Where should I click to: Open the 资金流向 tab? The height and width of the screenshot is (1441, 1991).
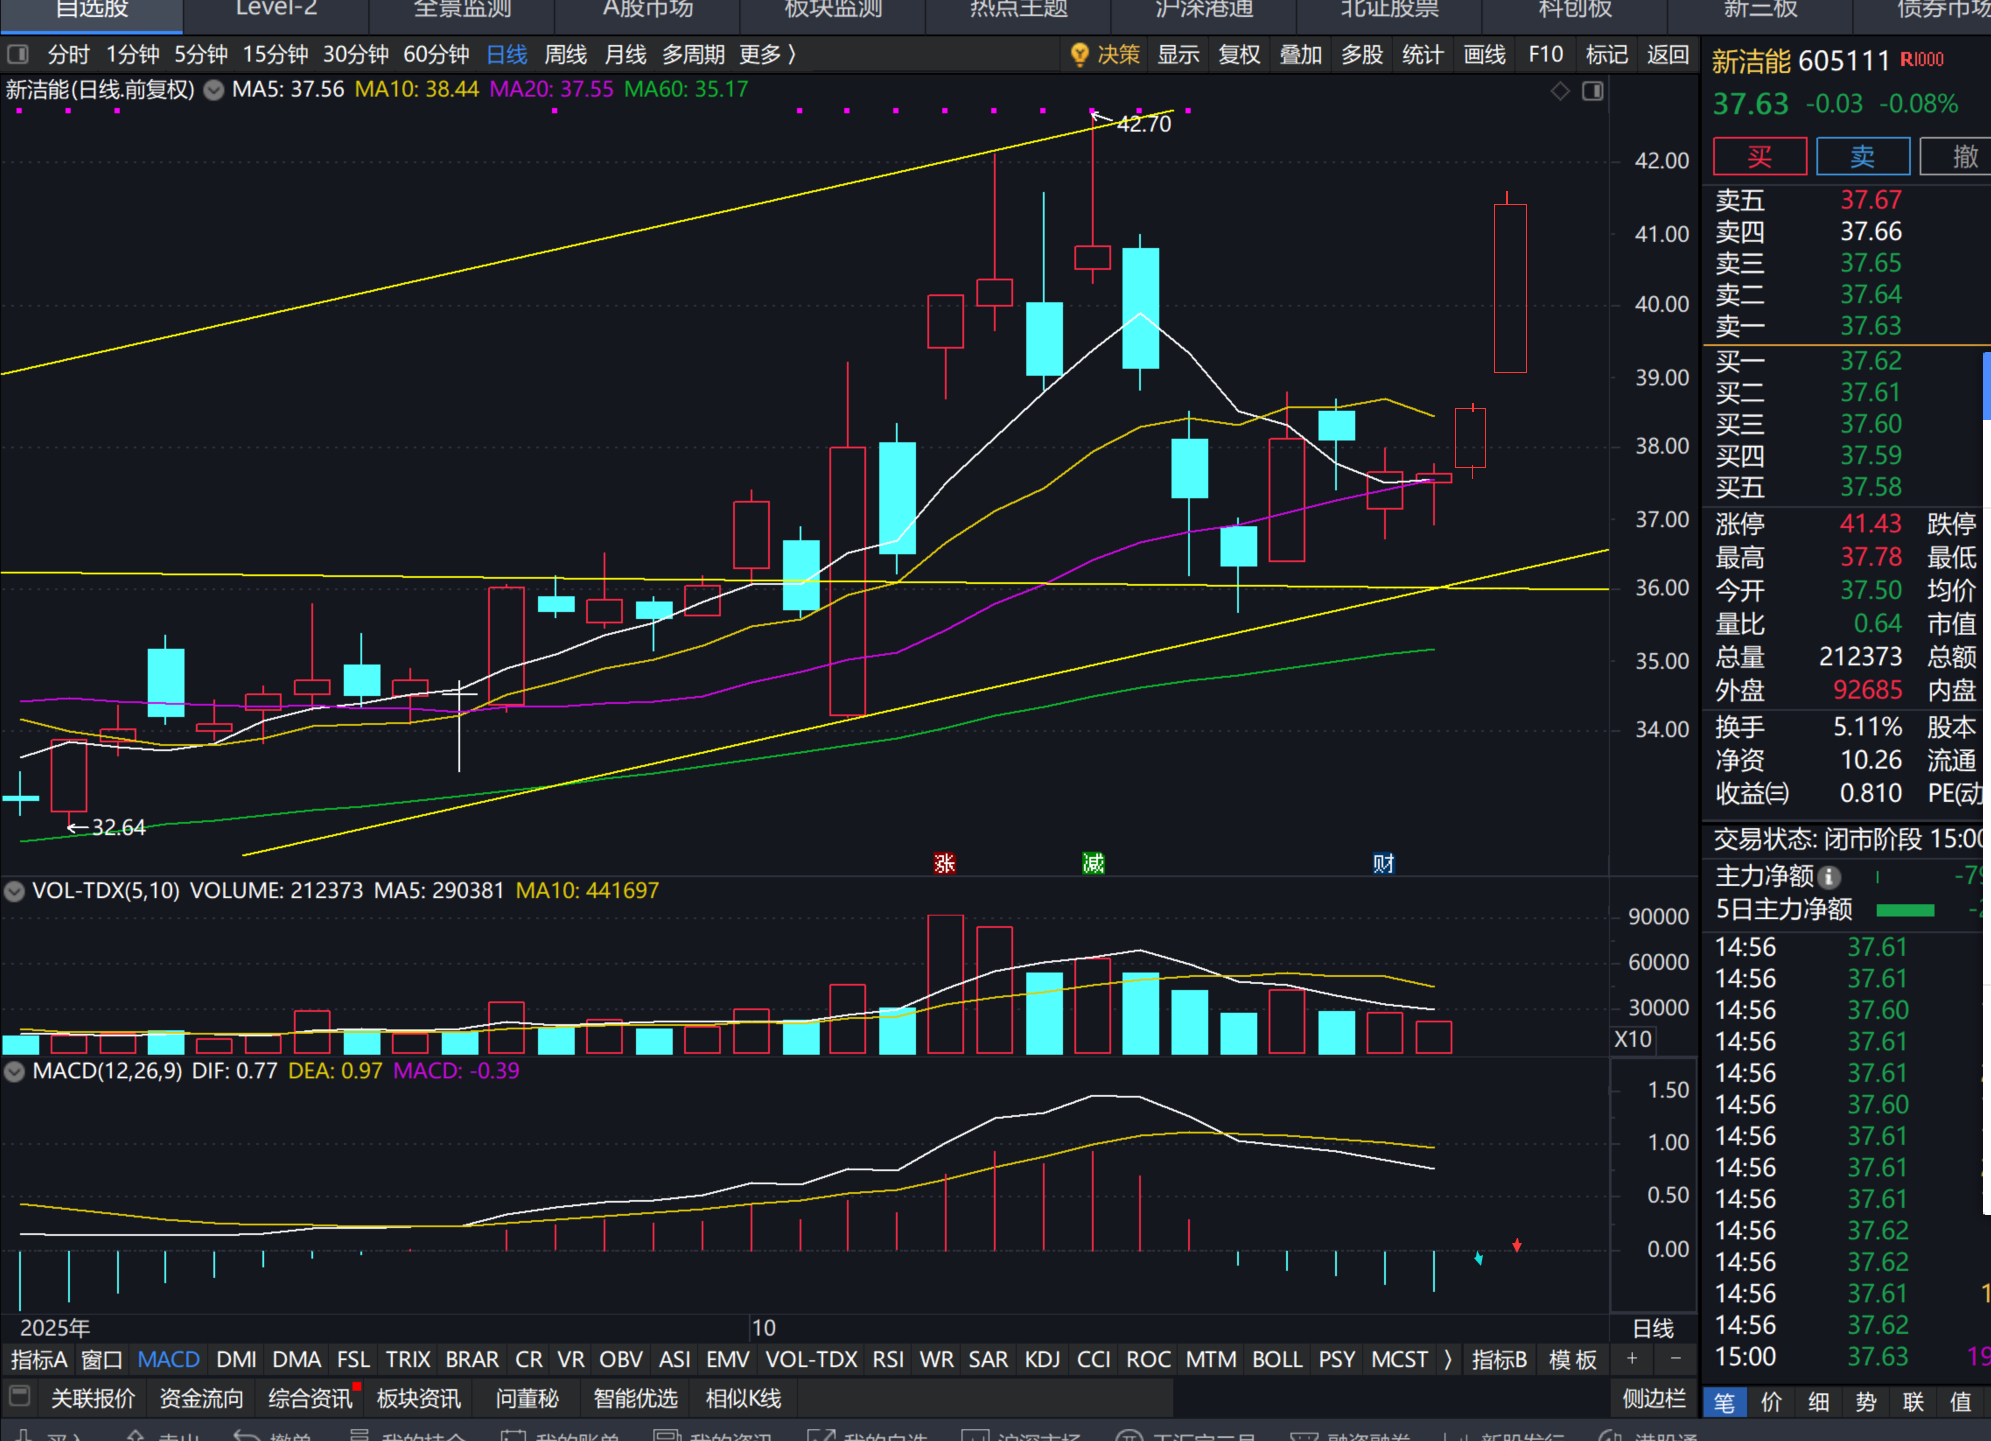click(x=201, y=1398)
